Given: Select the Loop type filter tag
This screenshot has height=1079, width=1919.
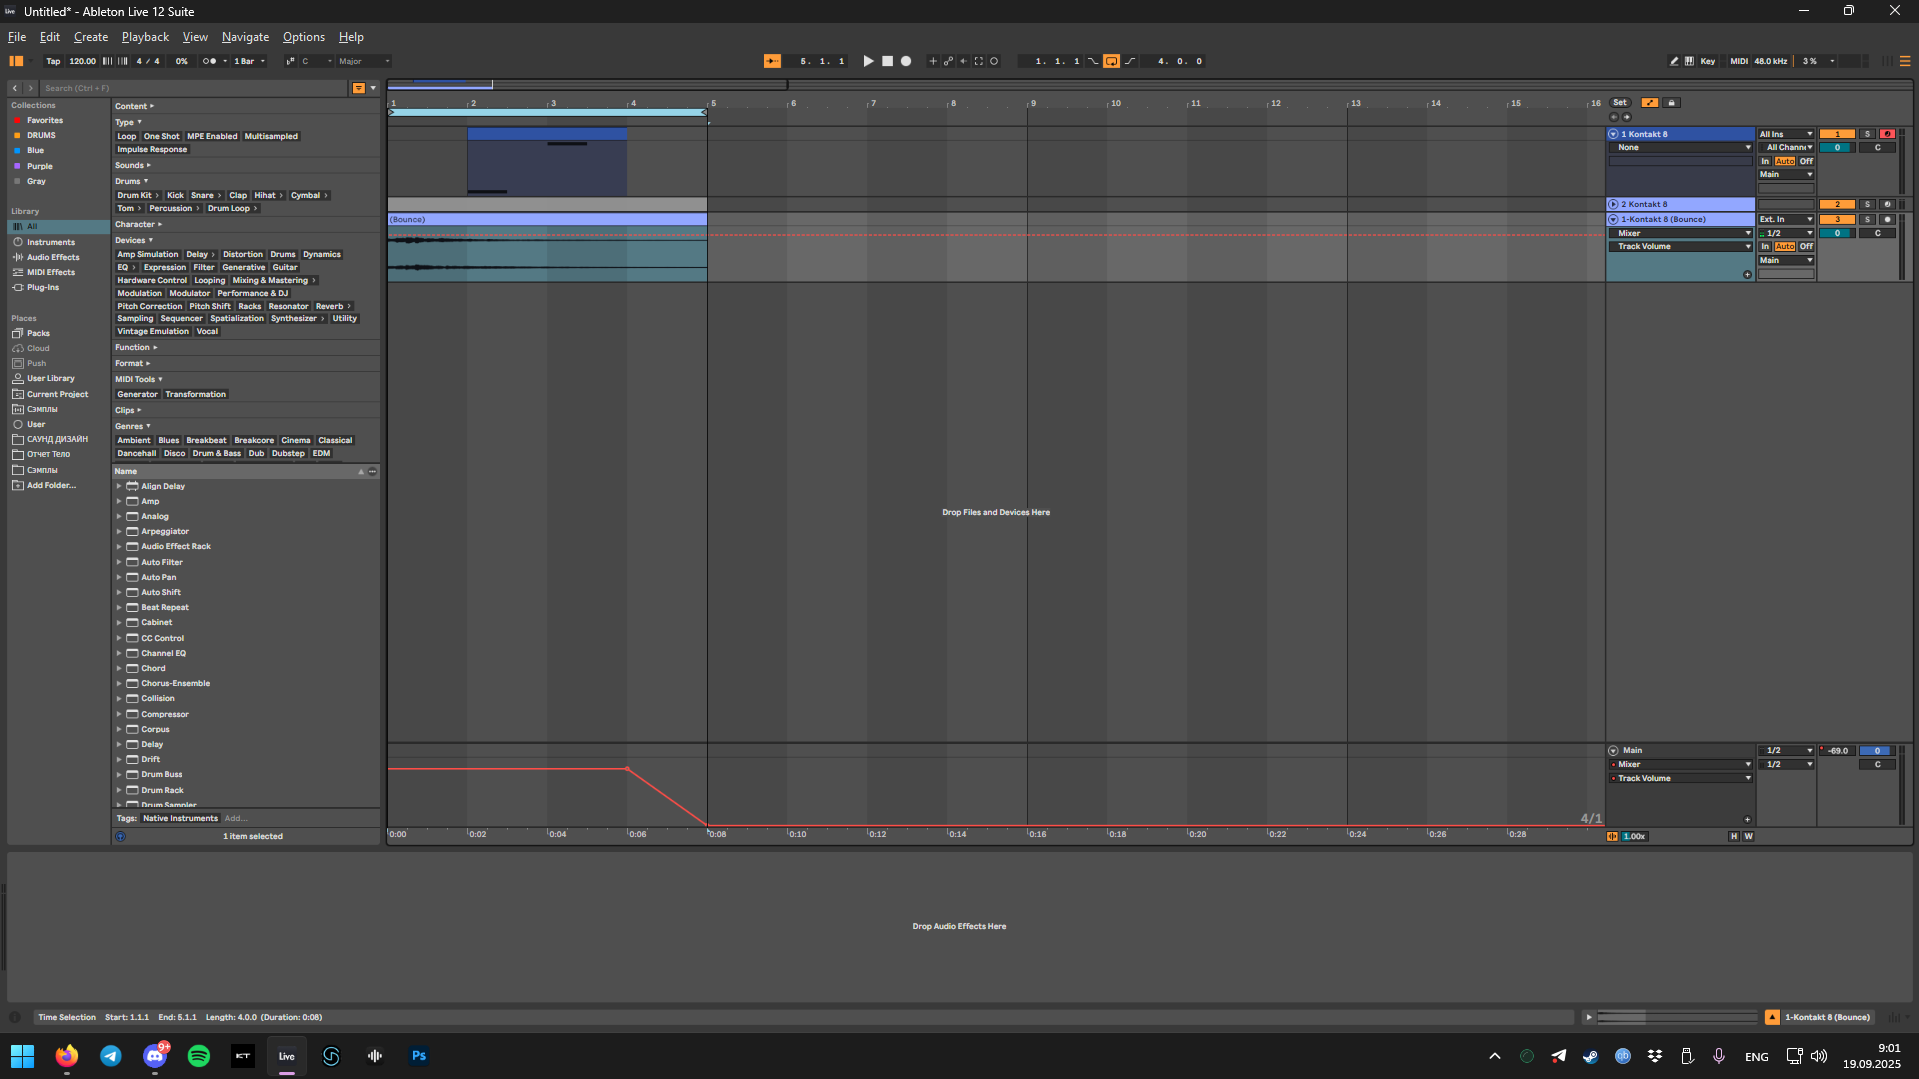Looking at the screenshot, I should [126, 136].
